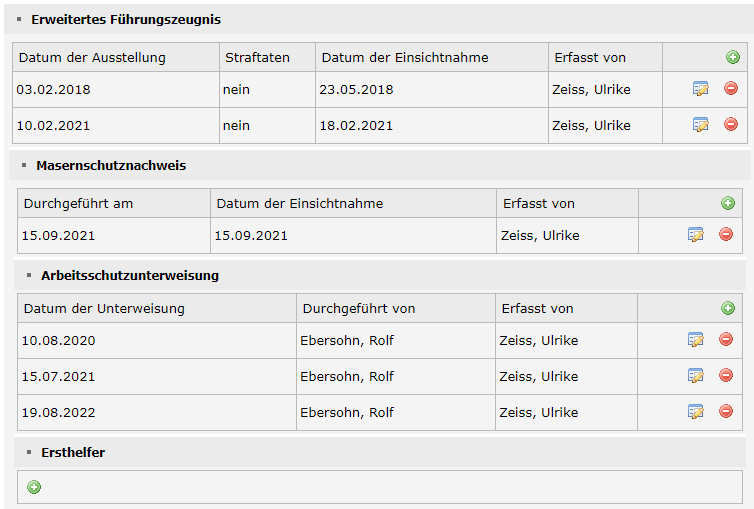Add a new Masernschutznachweis record

click(728, 203)
